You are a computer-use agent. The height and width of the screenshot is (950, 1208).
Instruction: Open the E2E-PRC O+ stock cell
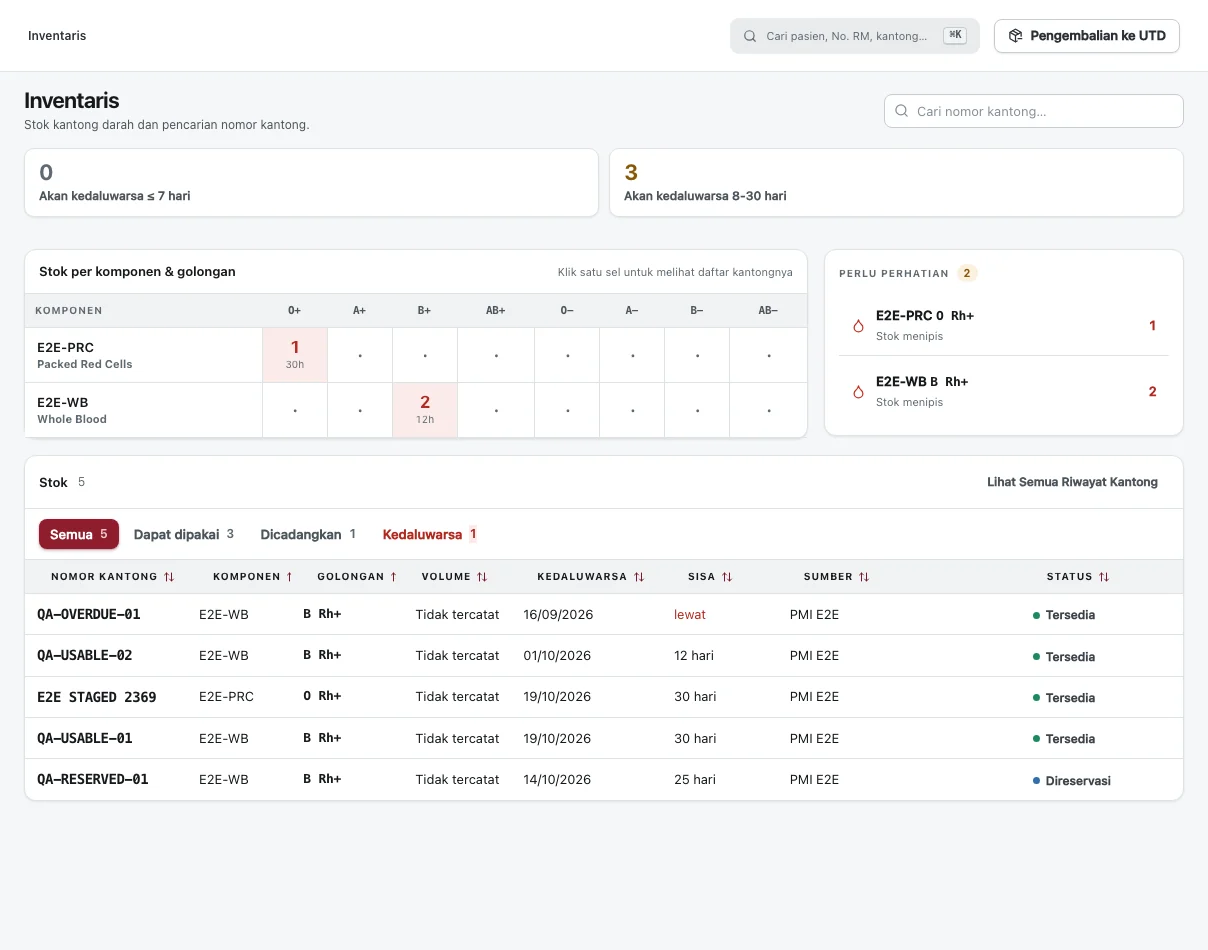tap(295, 354)
